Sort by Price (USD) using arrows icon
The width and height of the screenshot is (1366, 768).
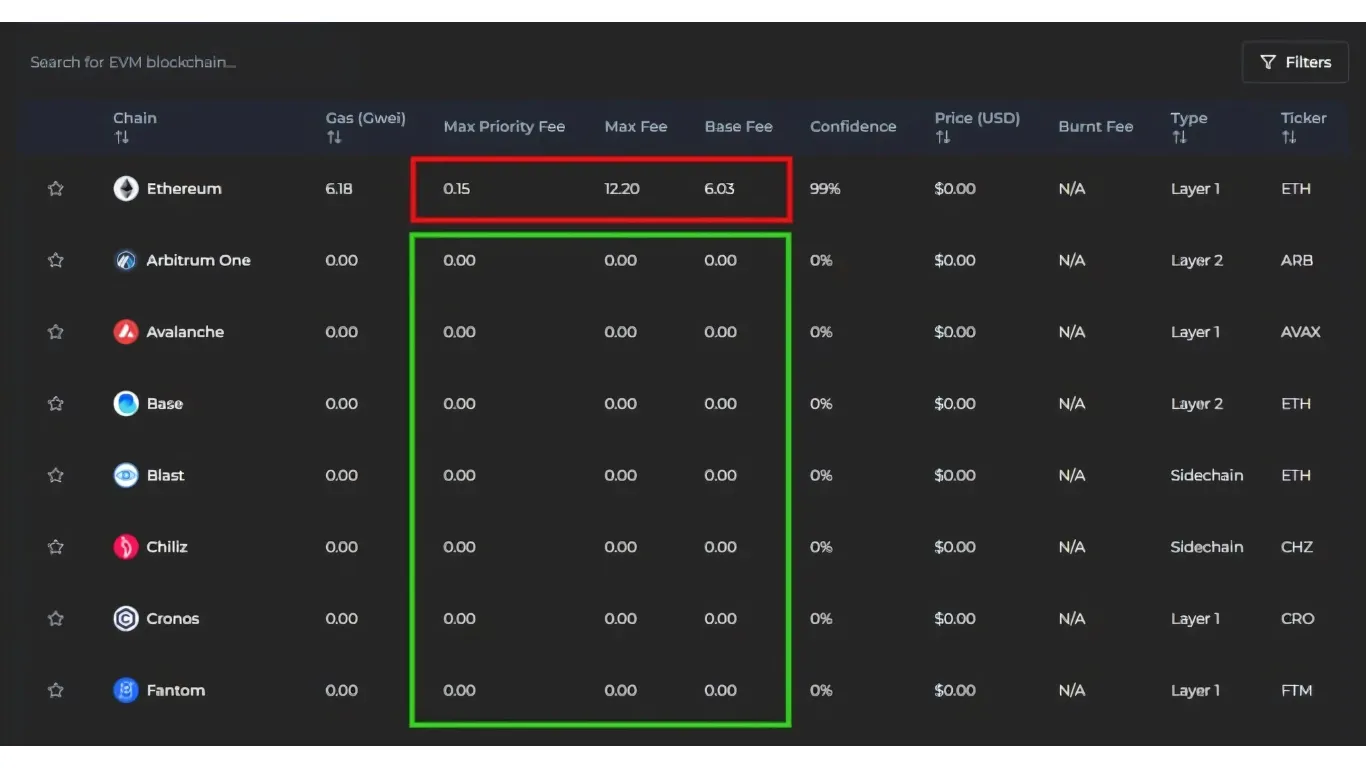coord(943,138)
